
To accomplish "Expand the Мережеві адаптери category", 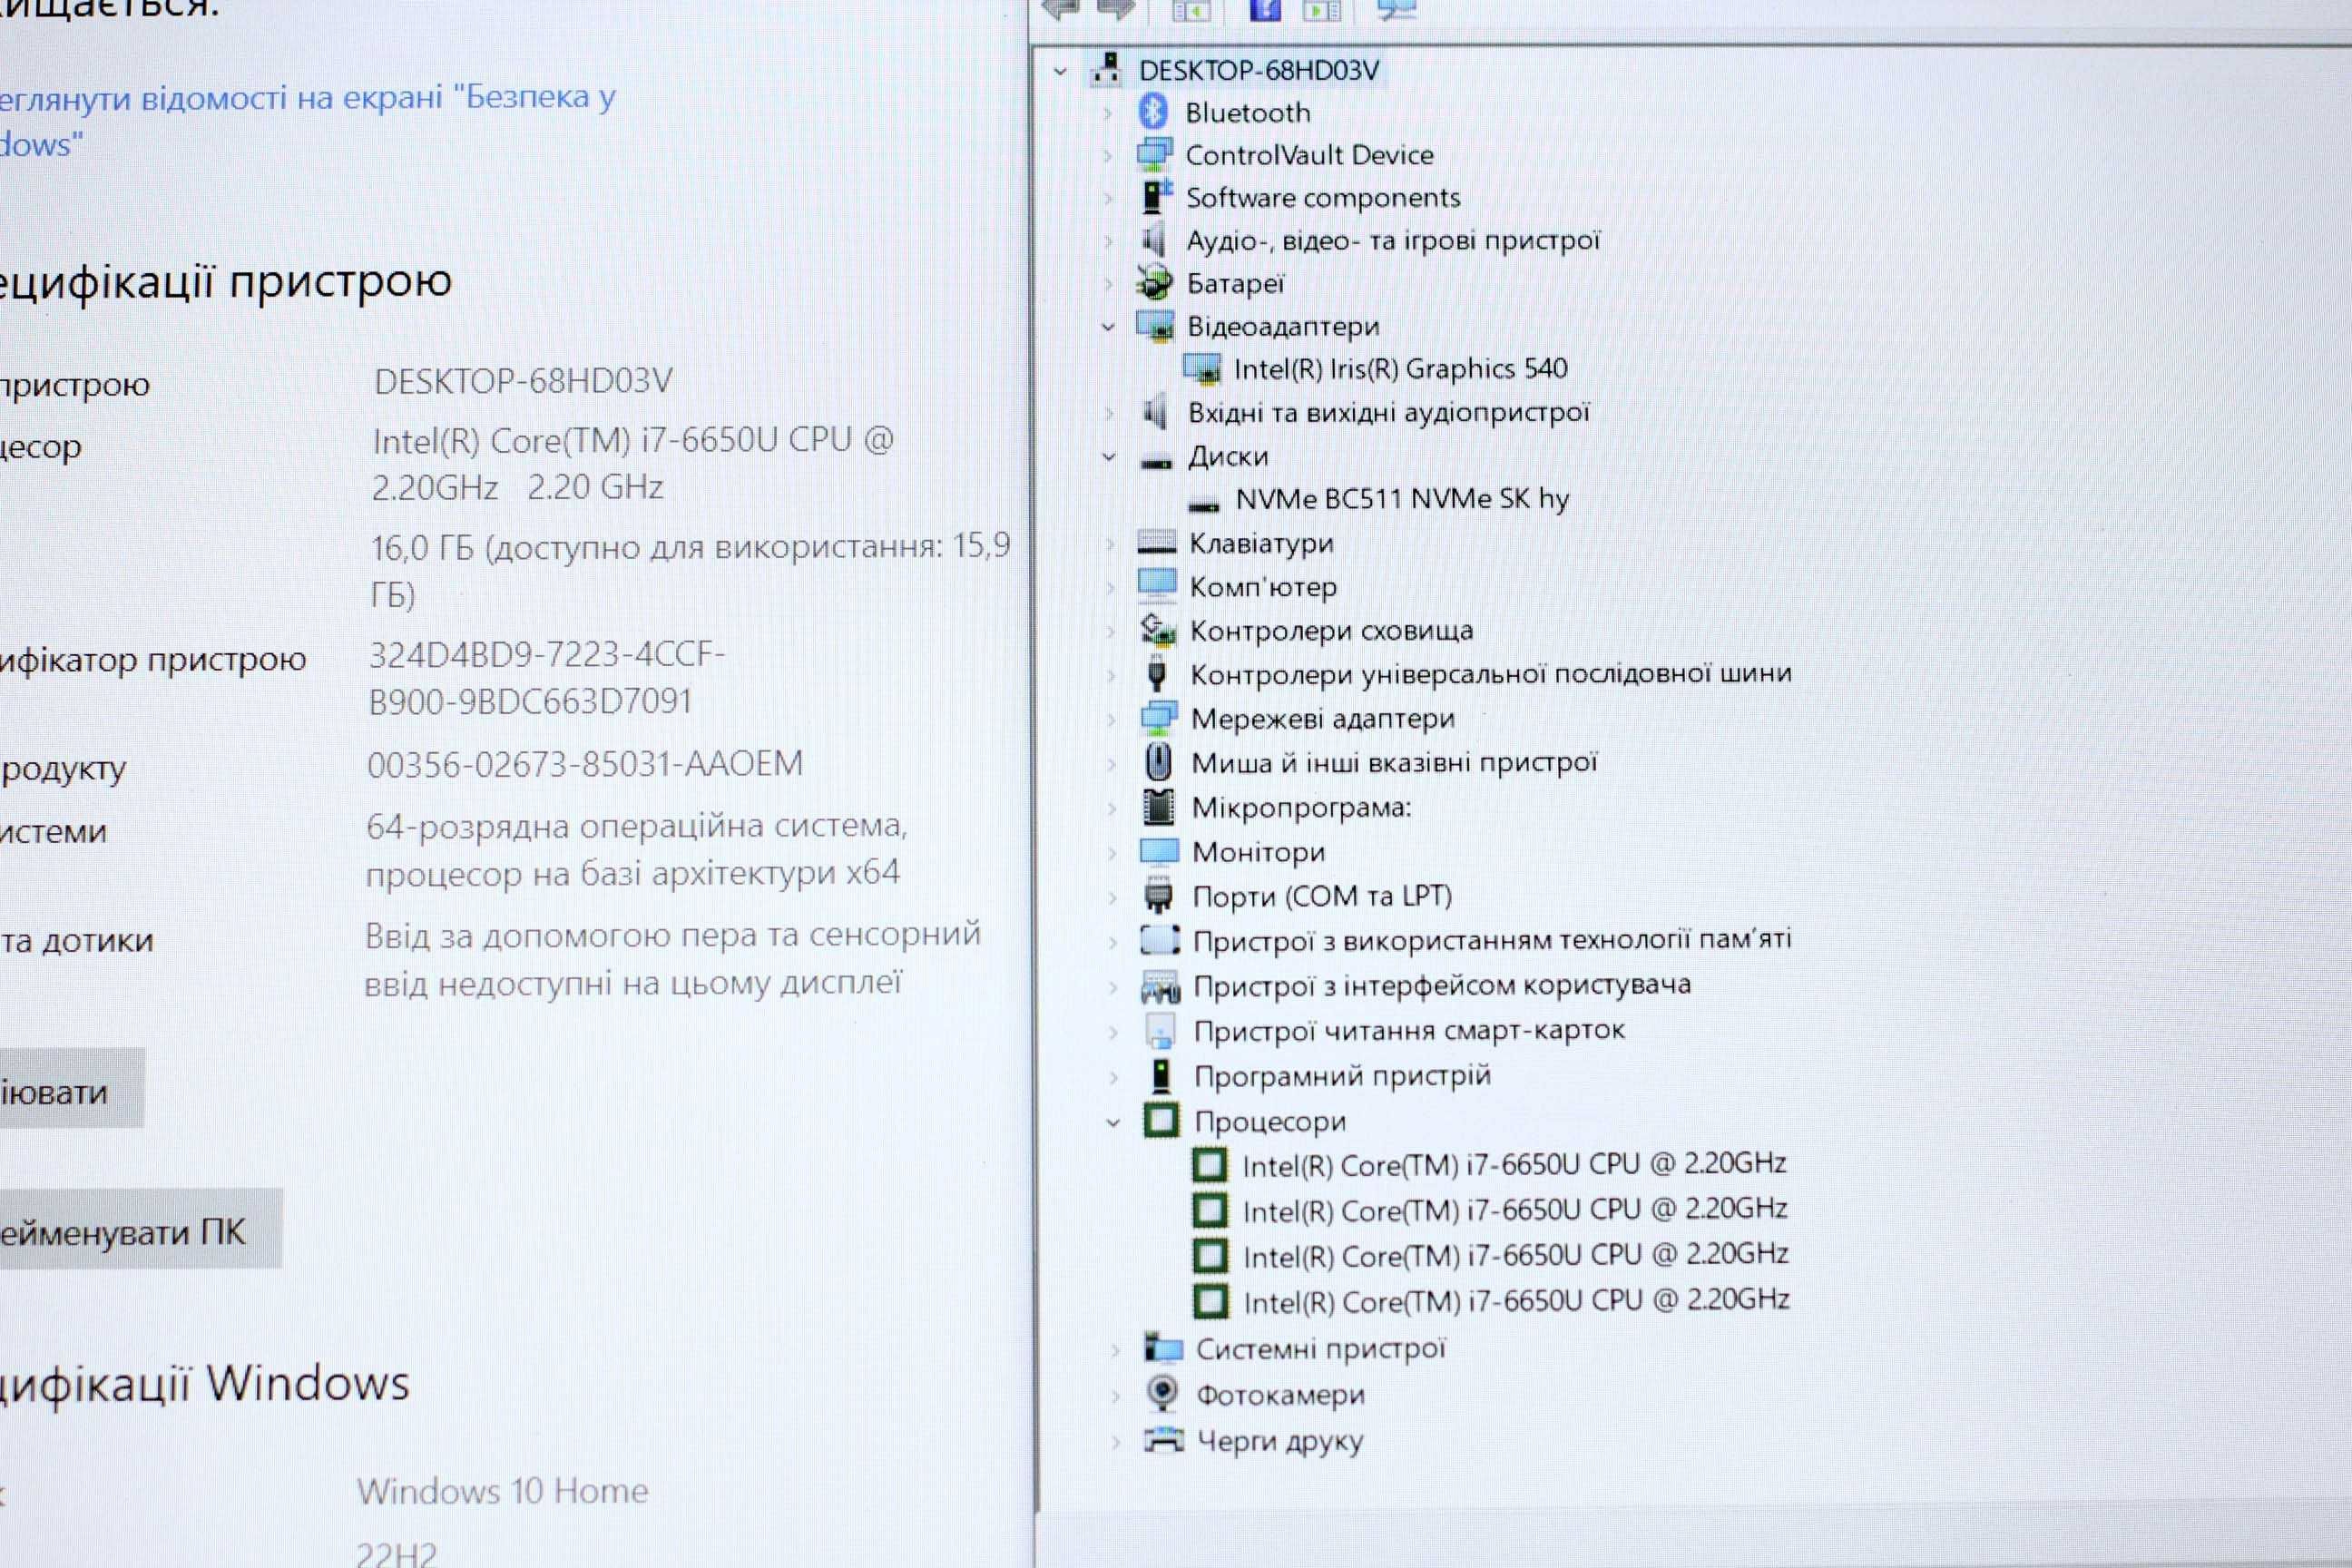I will point(1111,719).
